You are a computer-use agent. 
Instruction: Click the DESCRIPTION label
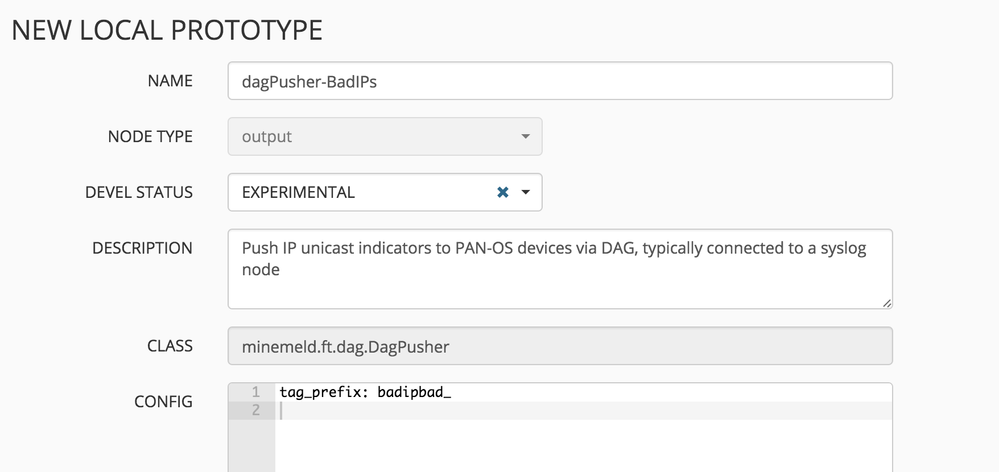(142, 248)
